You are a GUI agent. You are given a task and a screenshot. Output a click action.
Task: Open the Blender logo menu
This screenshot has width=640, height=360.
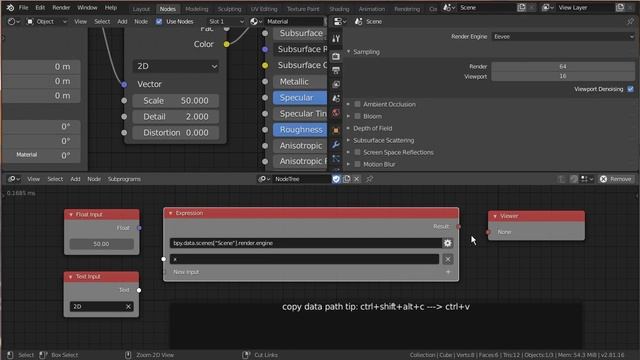point(10,8)
